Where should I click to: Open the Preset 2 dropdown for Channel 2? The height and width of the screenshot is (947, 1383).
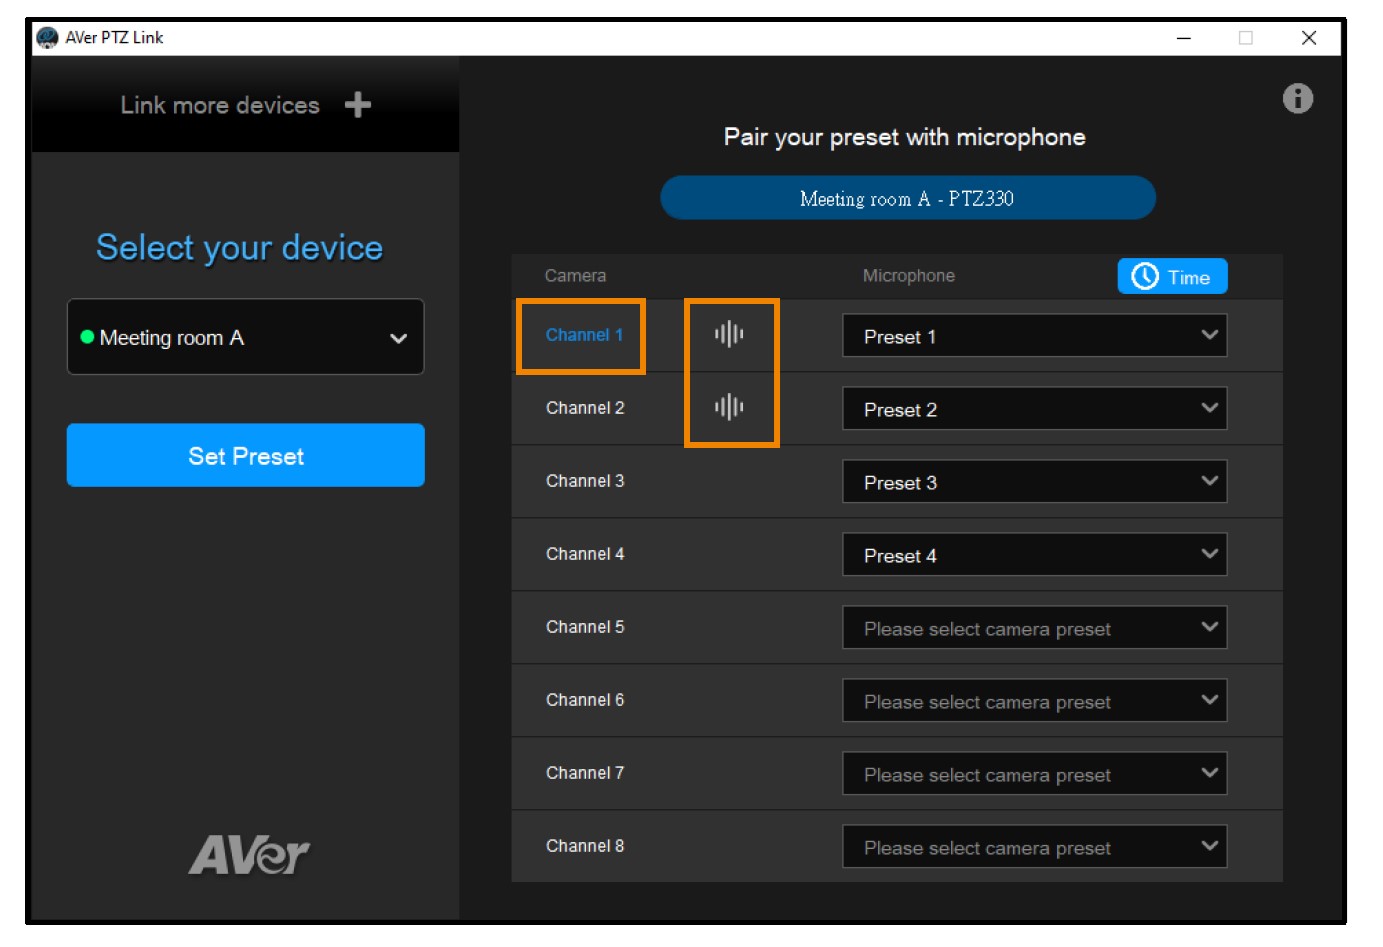(x=1034, y=409)
